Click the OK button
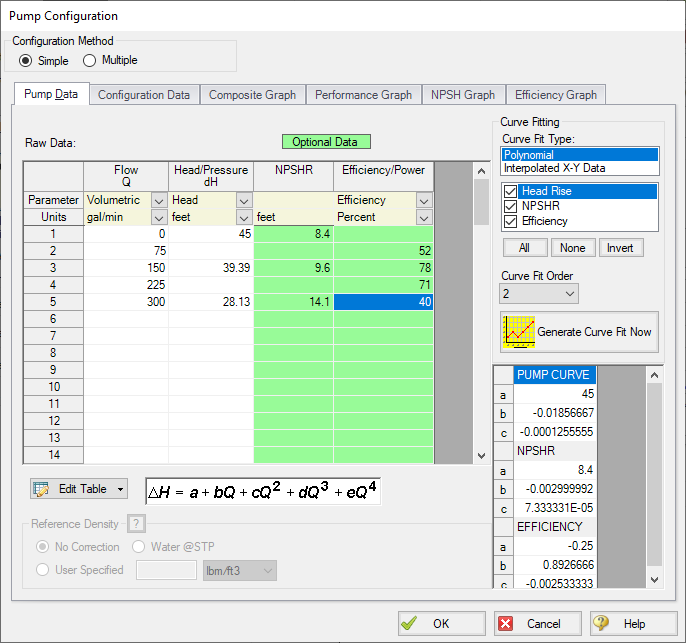The height and width of the screenshot is (643, 686). click(x=441, y=623)
